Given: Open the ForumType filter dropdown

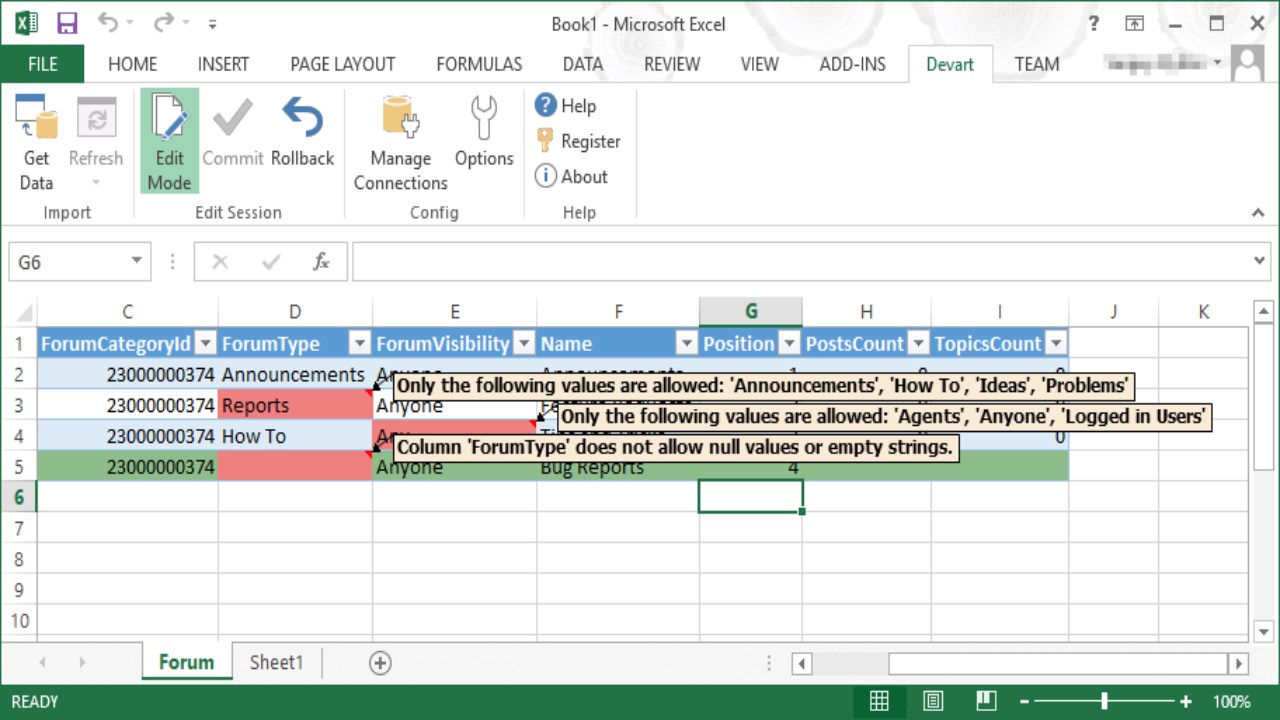Looking at the screenshot, I should tap(359, 344).
